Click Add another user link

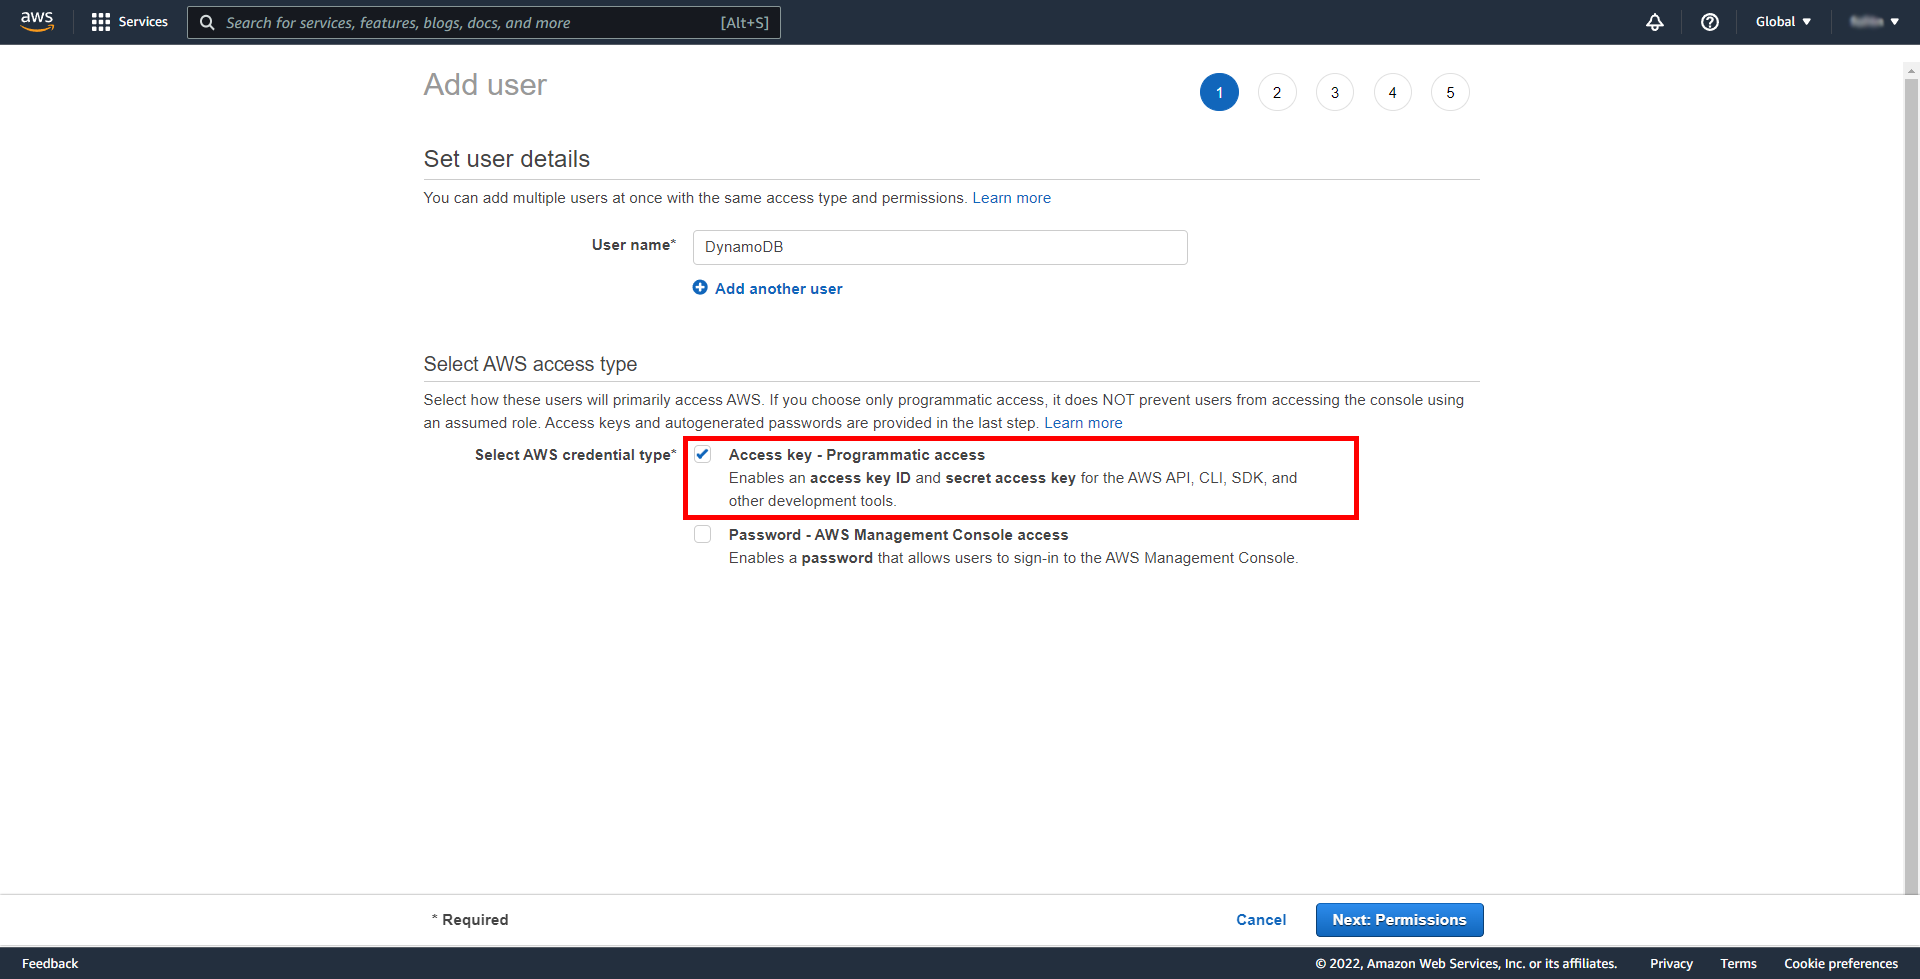(x=778, y=289)
